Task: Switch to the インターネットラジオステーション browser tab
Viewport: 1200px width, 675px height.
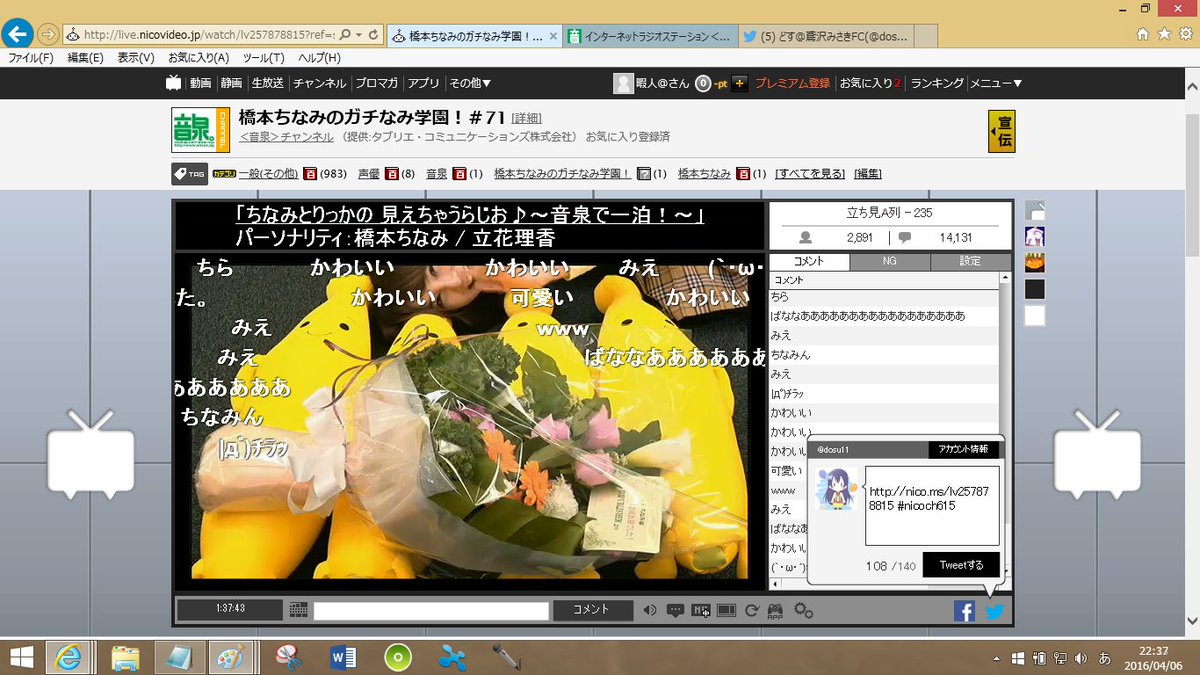Action: pos(650,36)
